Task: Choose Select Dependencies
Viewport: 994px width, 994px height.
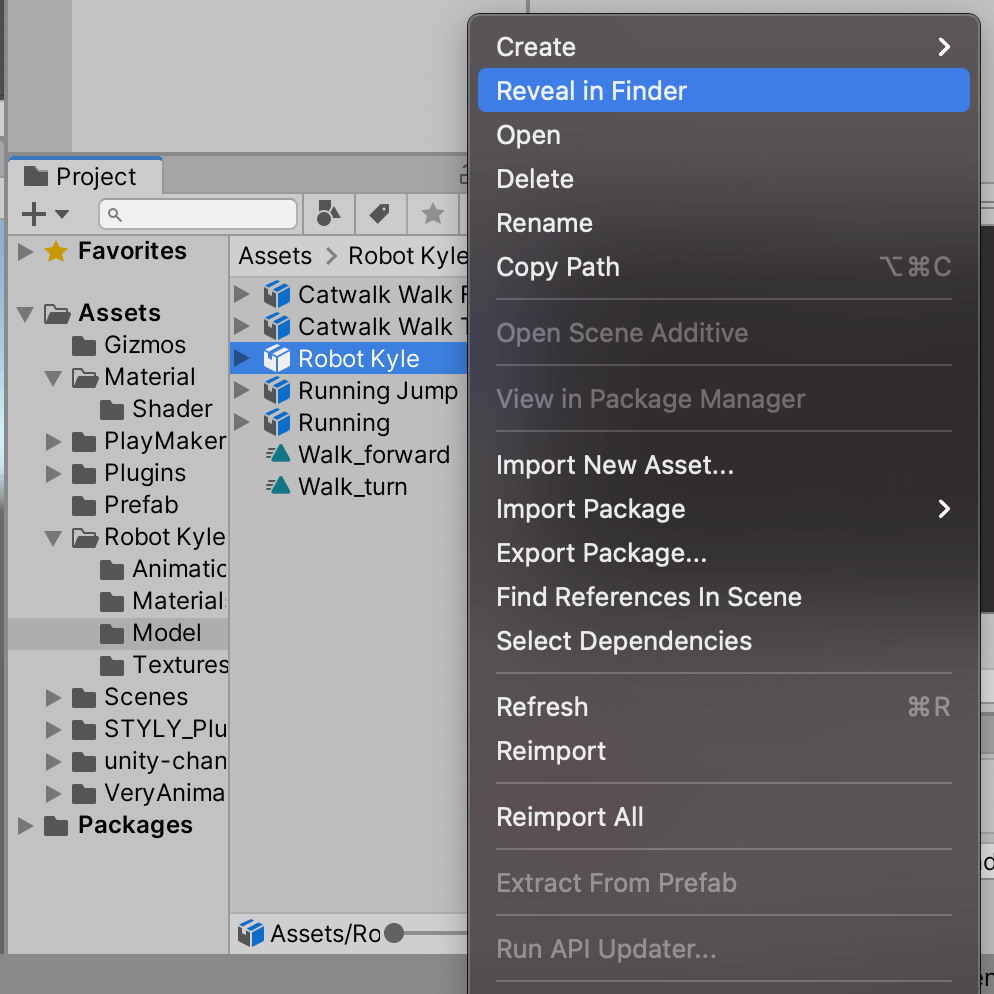Action: [724, 641]
